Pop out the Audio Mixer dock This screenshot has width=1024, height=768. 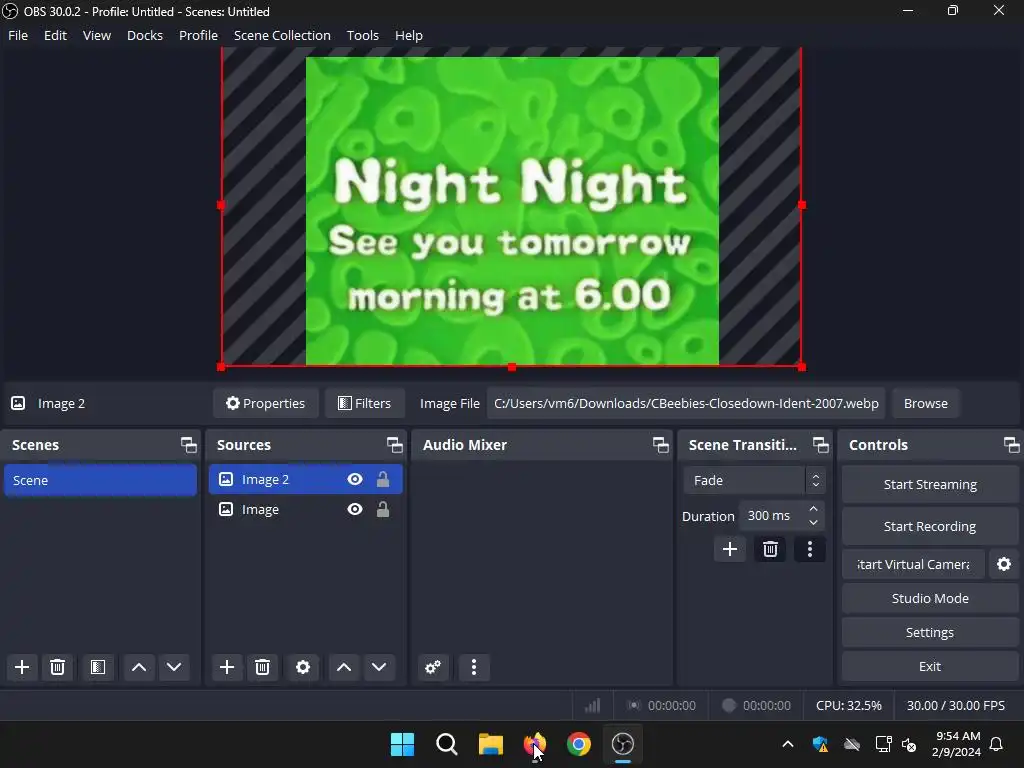coord(660,445)
